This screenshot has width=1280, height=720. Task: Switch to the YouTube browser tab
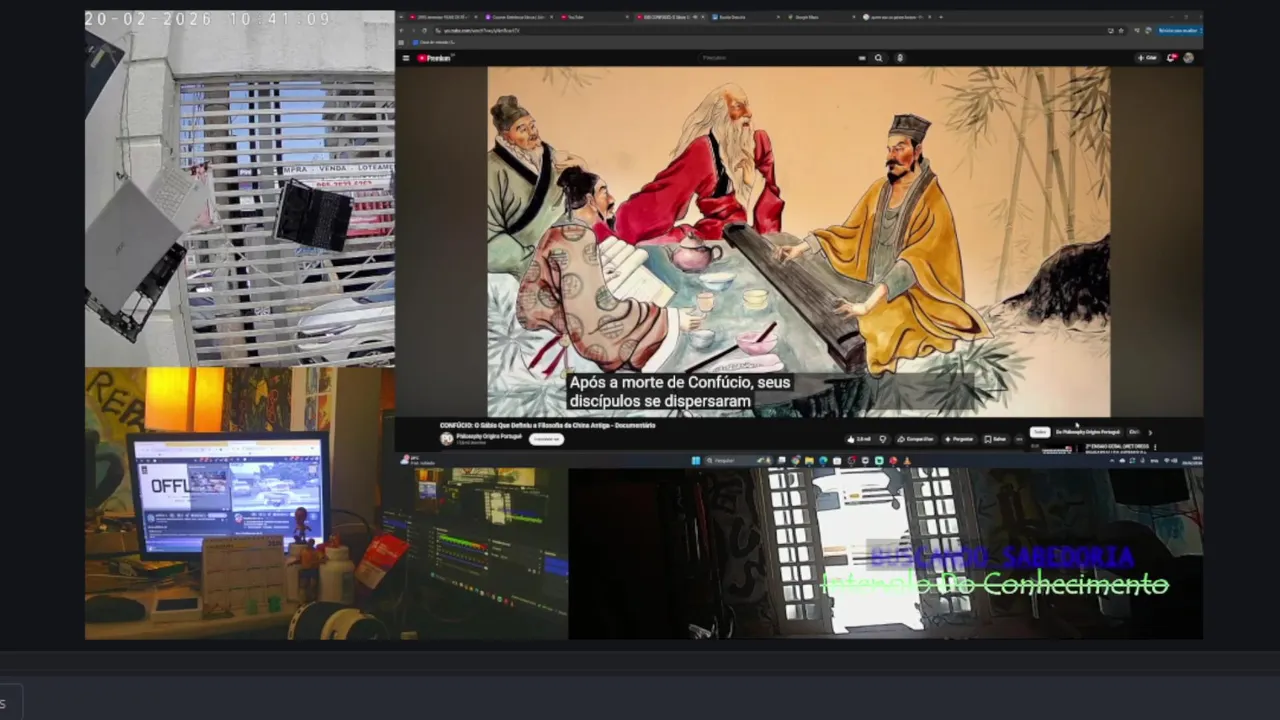[x=594, y=17]
